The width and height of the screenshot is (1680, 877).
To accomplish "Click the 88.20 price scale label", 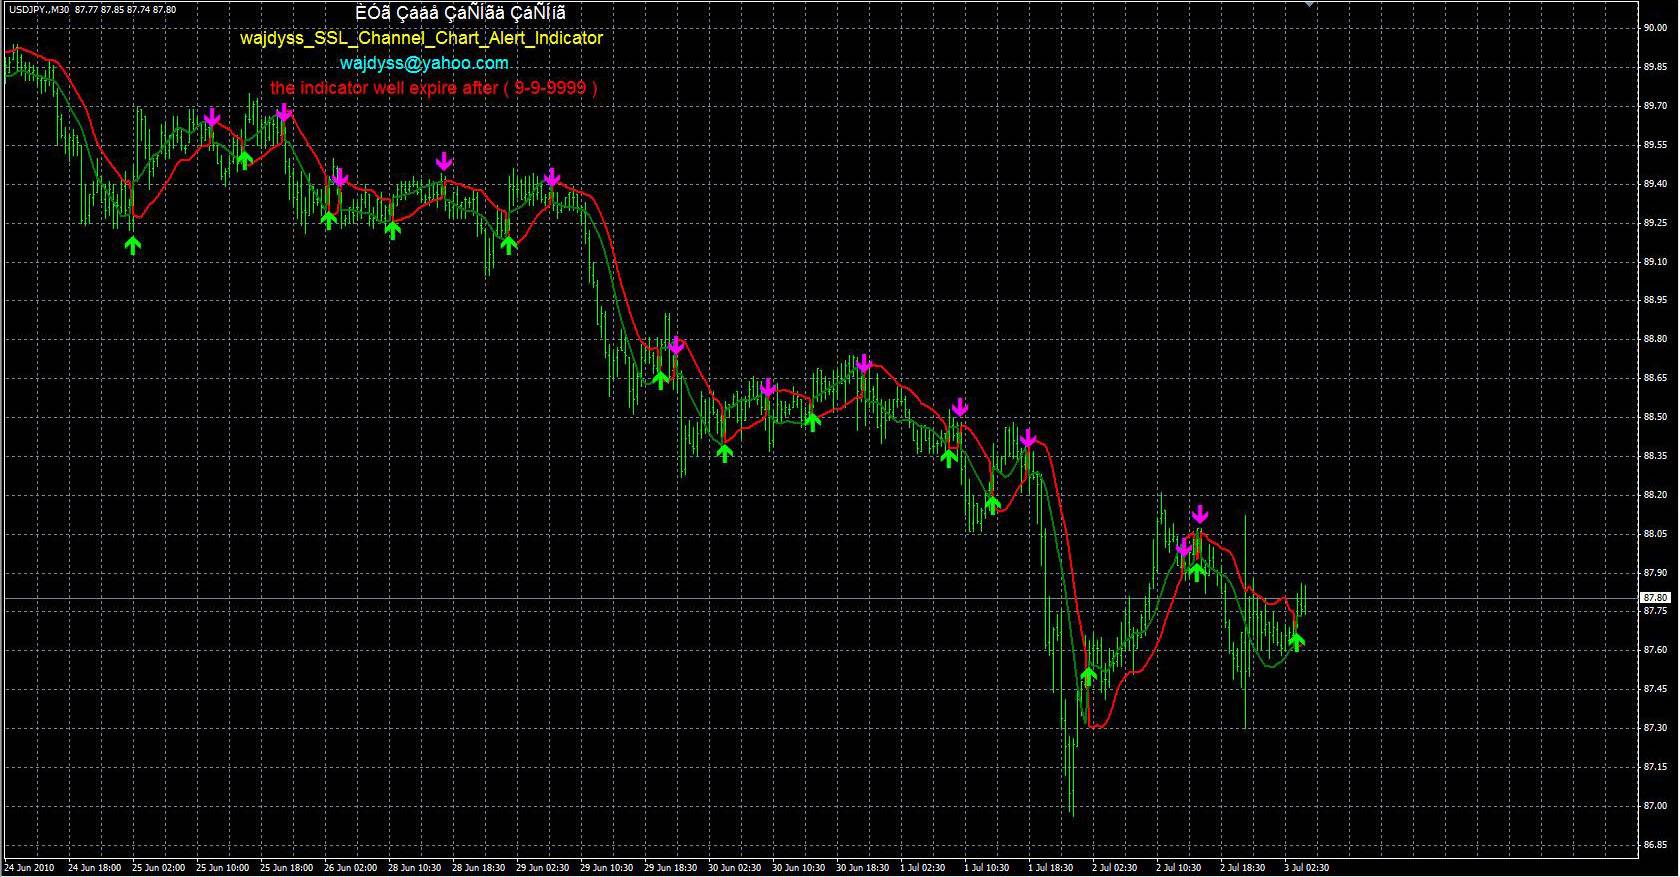I will coord(1654,495).
